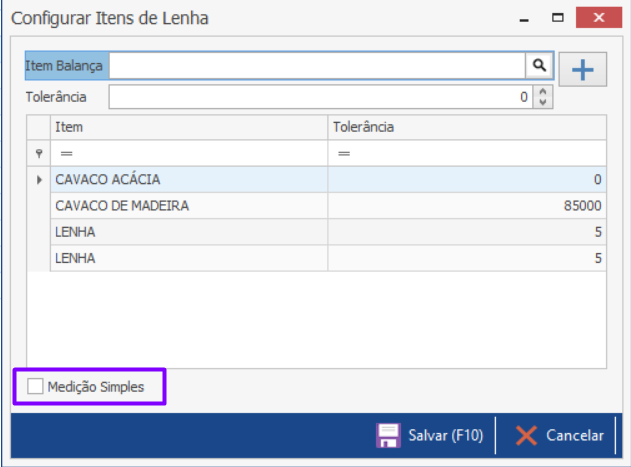Sort by the Tolerância column header

[x=467, y=127]
